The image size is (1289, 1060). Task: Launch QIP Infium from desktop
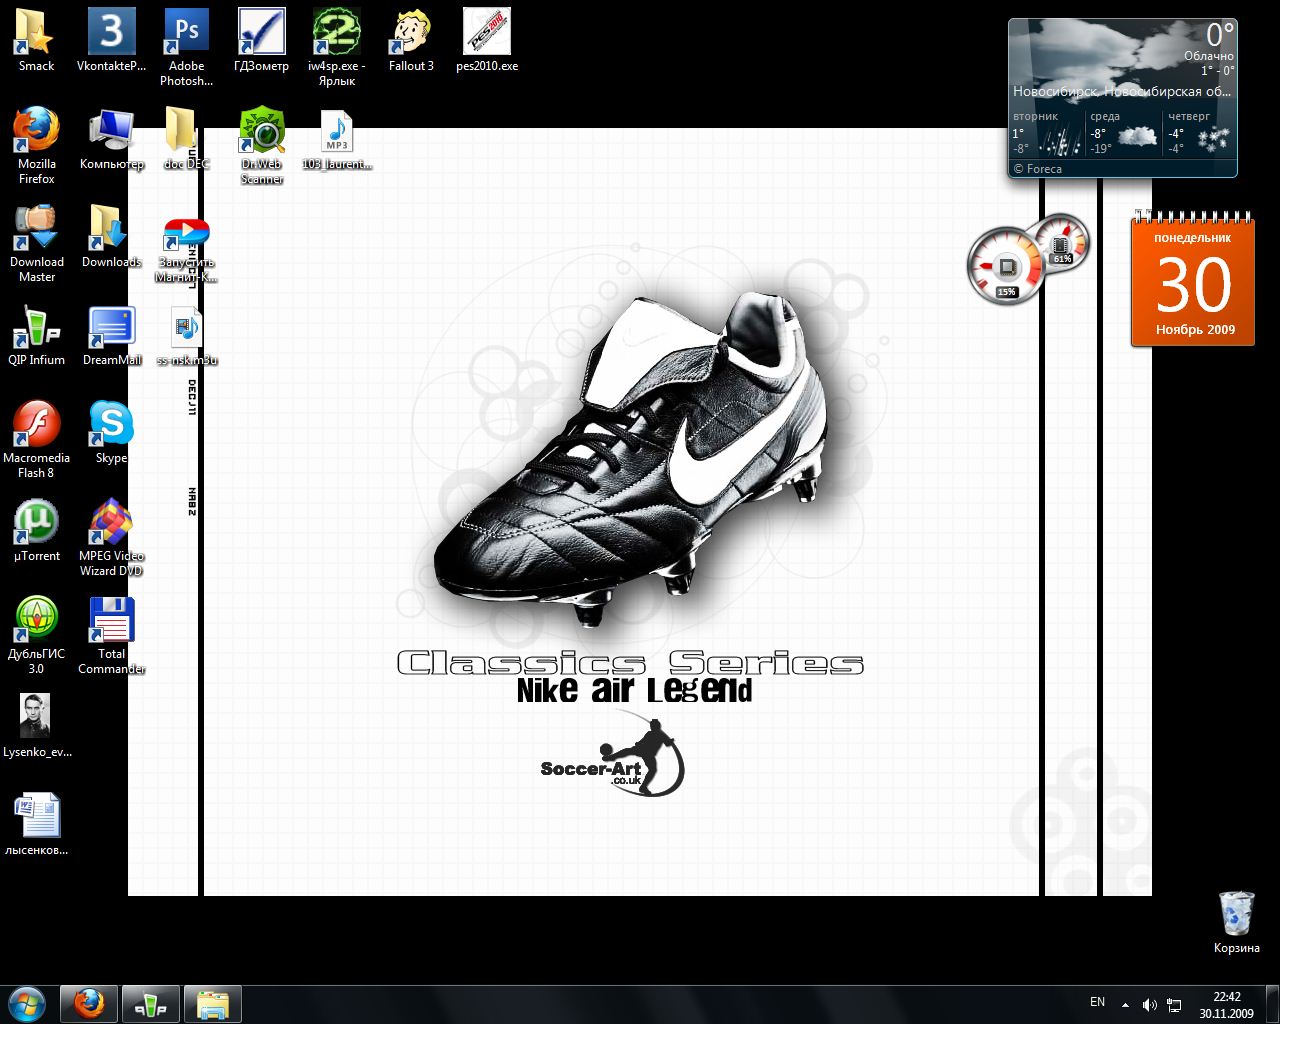pyautogui.click(x=36, y=334)
